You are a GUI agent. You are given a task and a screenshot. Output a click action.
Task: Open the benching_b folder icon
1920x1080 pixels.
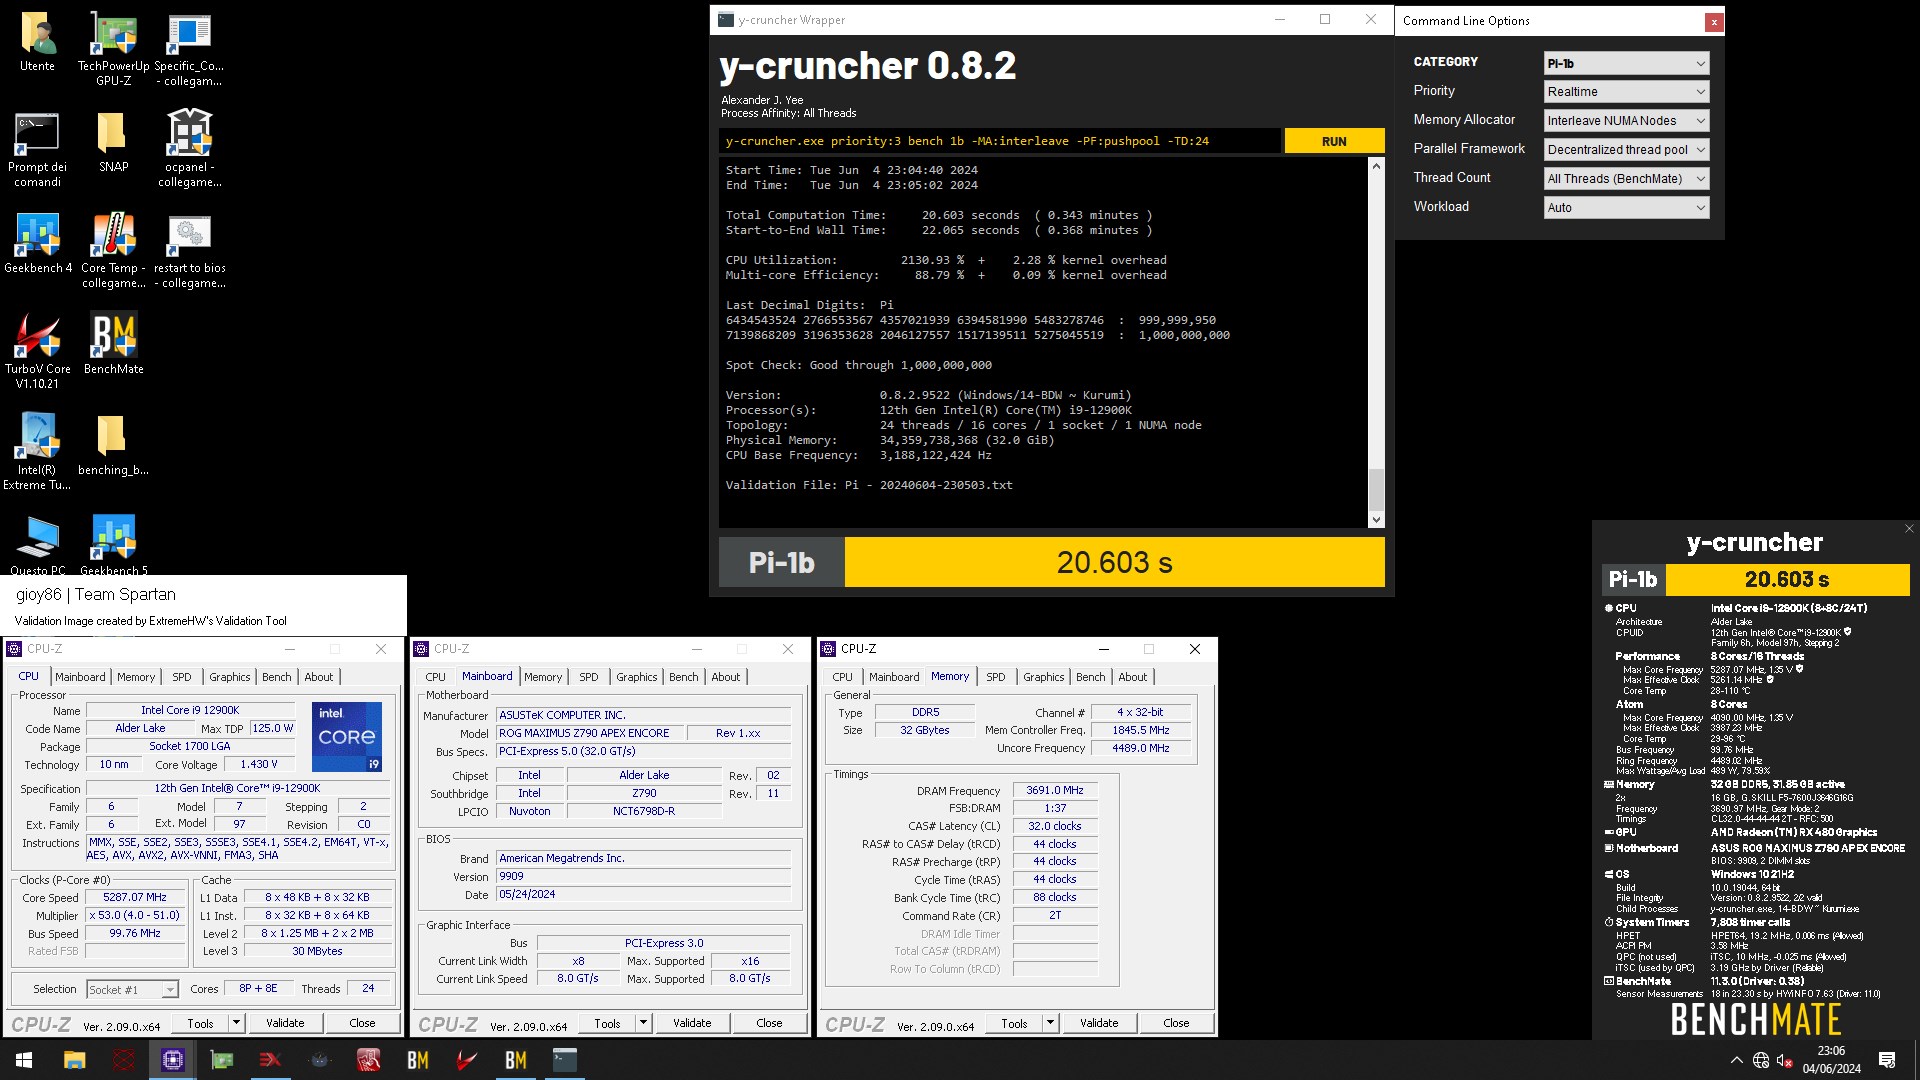(113, 445)
